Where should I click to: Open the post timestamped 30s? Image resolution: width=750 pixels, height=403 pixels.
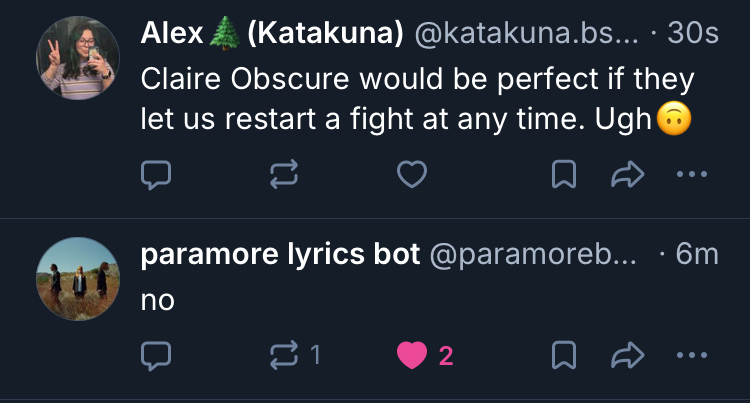[x=695, y=33]
